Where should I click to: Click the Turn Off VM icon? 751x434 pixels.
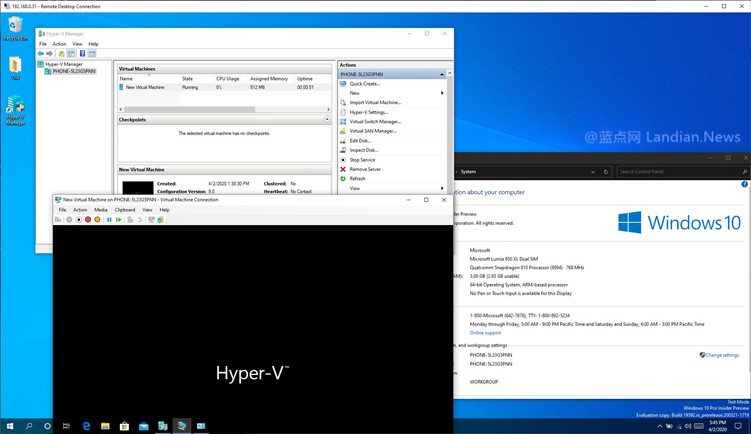[x=79, y=219]
